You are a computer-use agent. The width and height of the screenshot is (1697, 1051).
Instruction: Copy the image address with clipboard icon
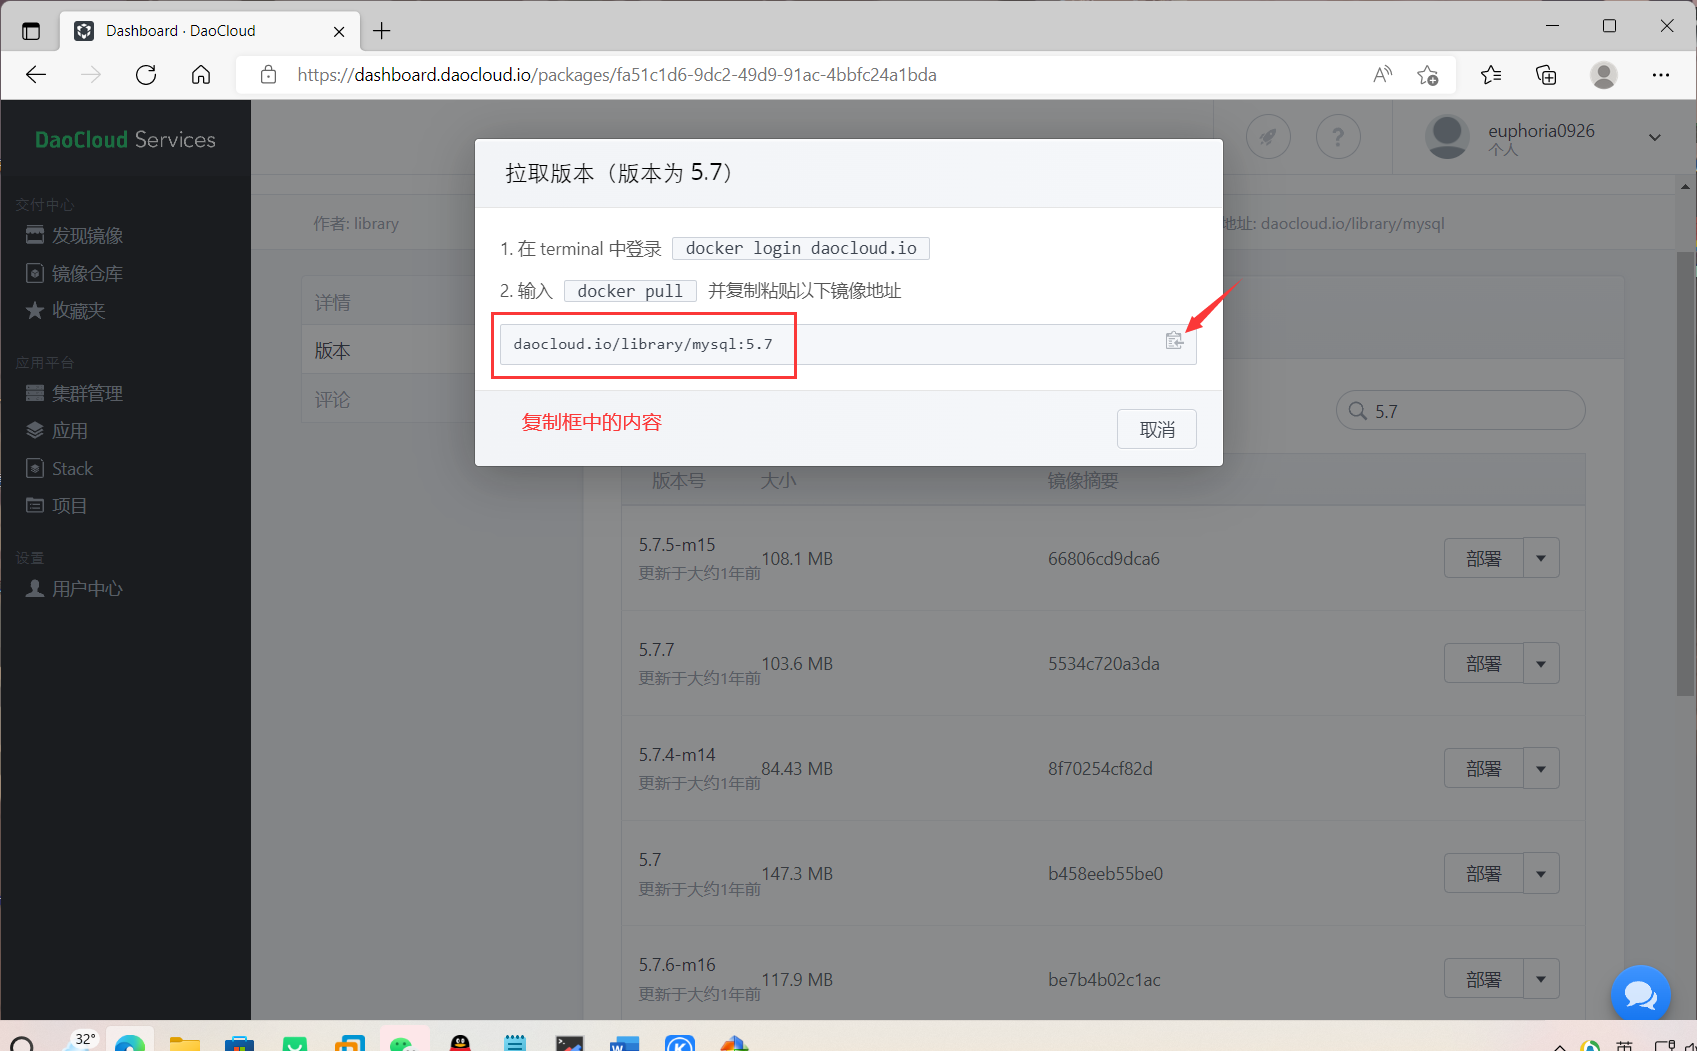1174,341
